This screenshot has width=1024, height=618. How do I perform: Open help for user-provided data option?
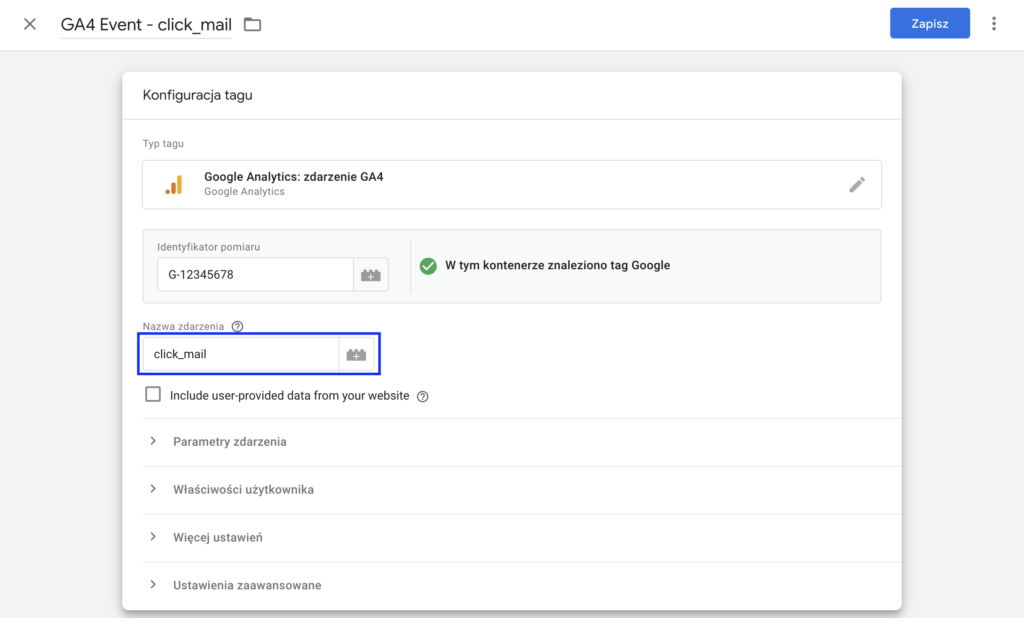coord(423,397)
